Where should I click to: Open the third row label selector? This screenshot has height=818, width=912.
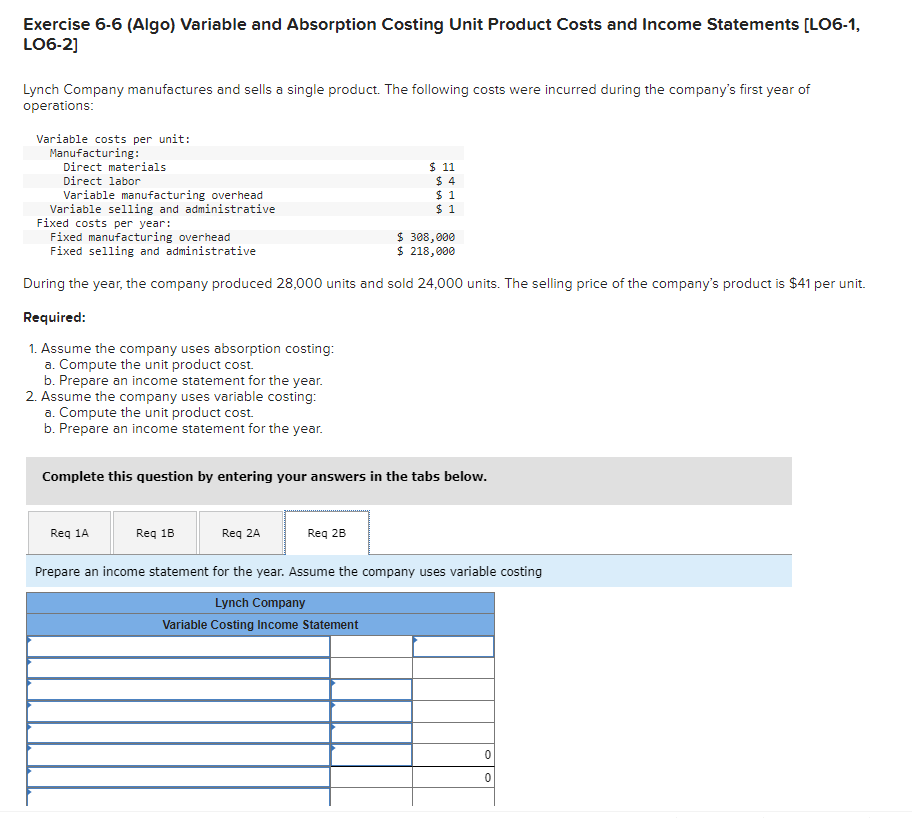tap(180, 690)
